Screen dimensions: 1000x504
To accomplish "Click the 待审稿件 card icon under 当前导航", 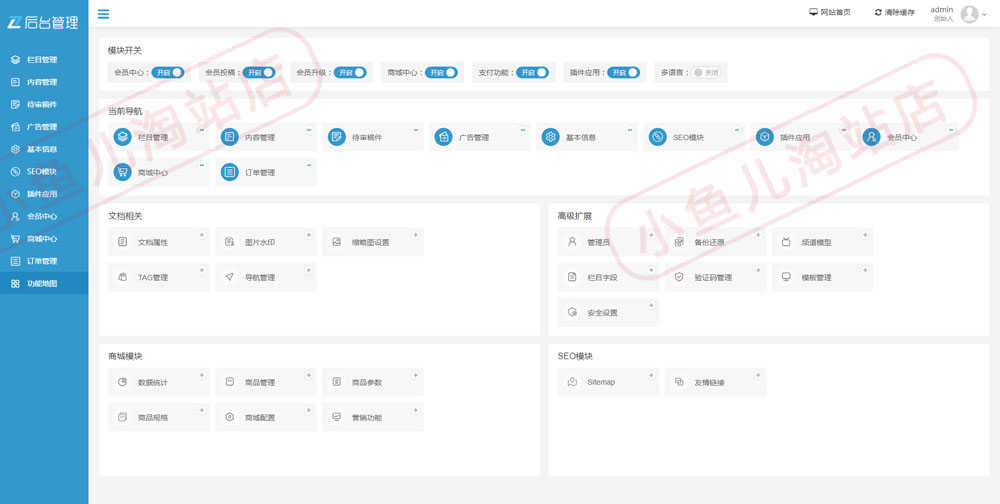I will (x=337, y=137).
